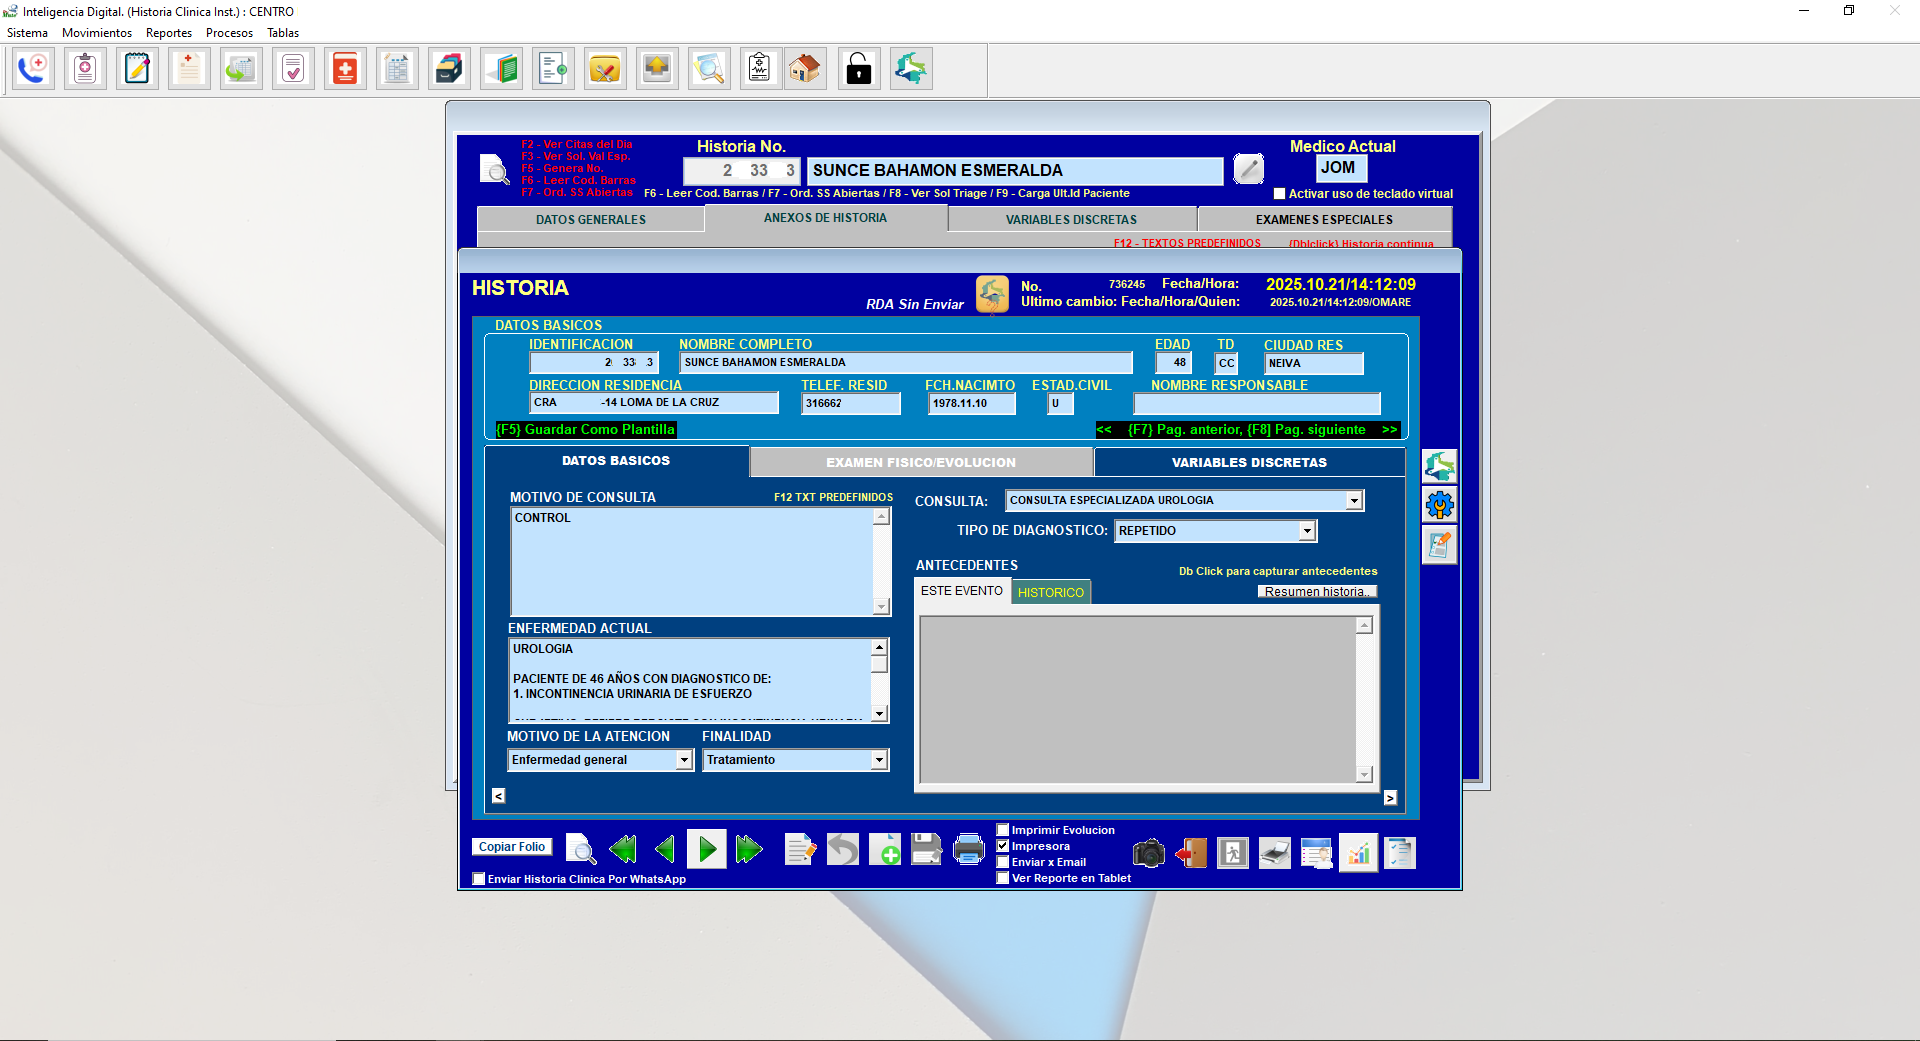The width and height of the screenshot is (1920, 1041).
Task: Open the tools folder toolbar icon
Action: pyautogui.click(x=606, y=69)
